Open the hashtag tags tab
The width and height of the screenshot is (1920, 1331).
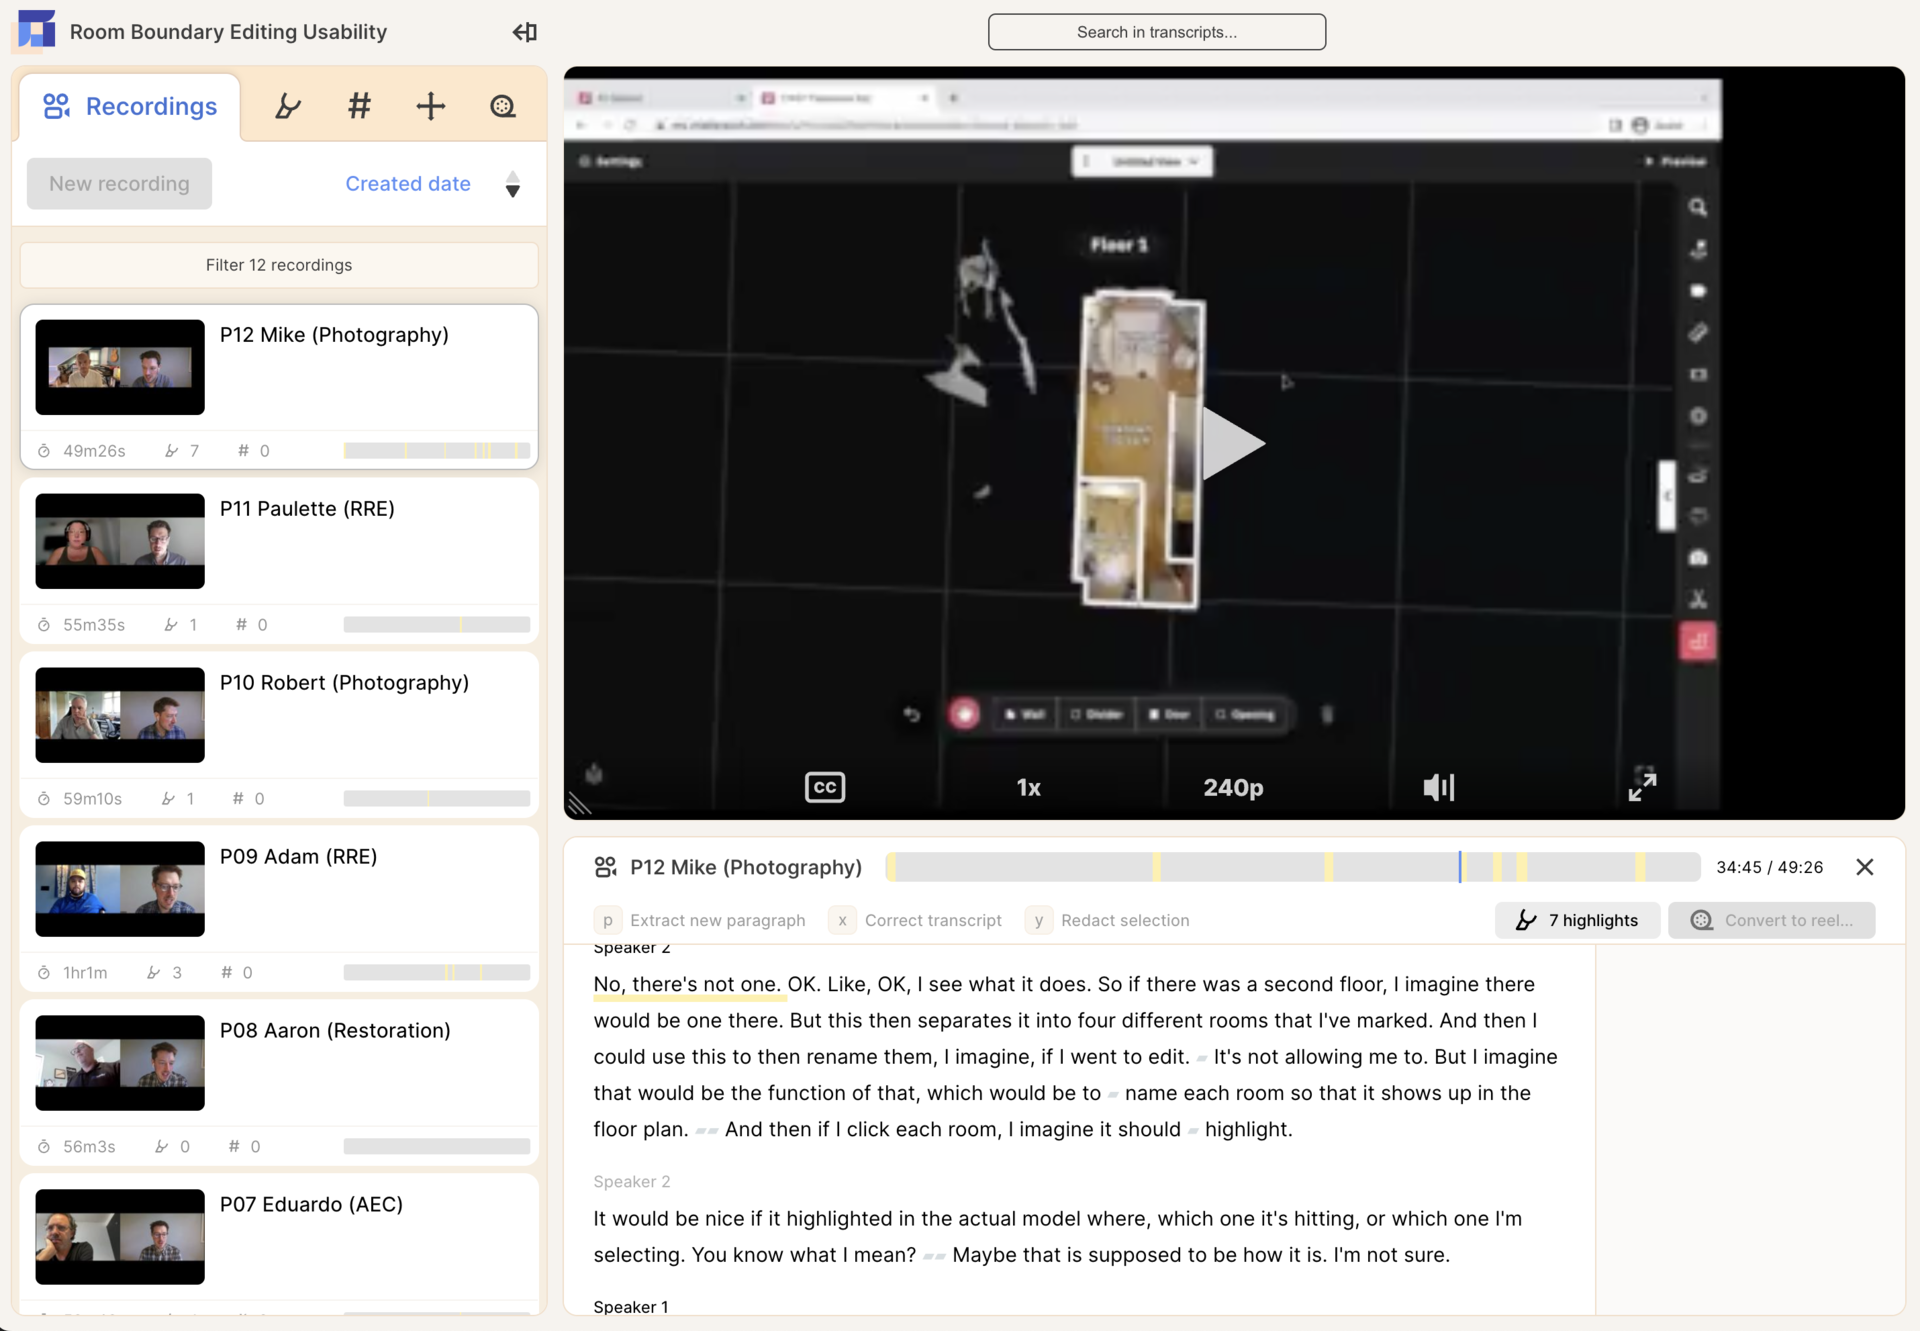(x=359, y=106)
